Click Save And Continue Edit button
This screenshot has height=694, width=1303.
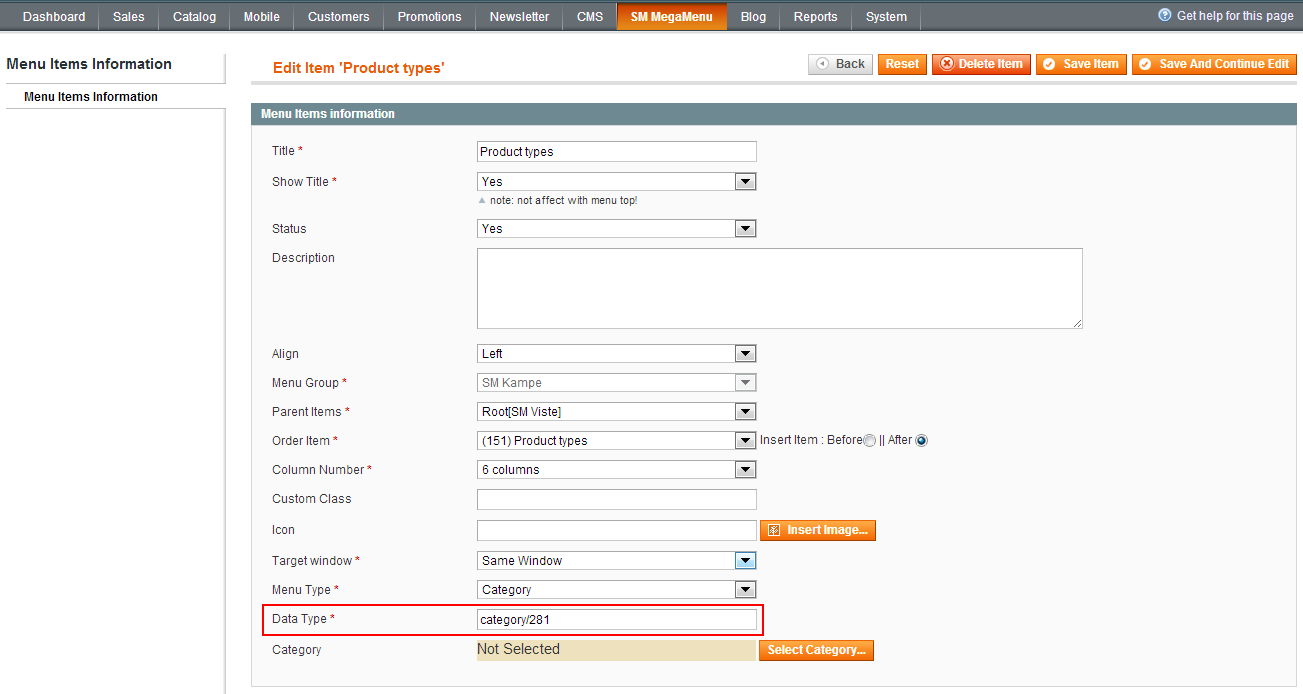(x=1214, y=64)
